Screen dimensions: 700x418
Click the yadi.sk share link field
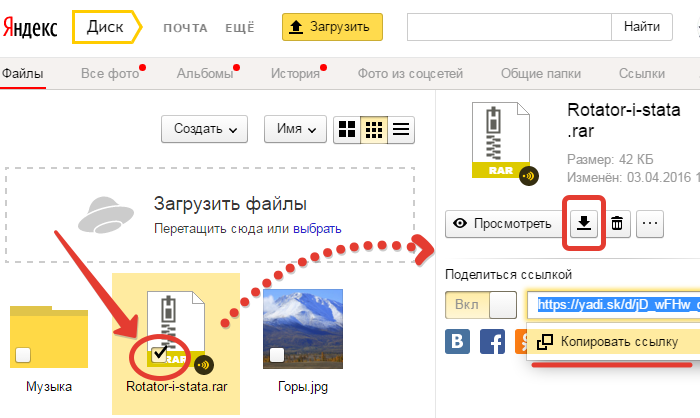tap(613, 305)
